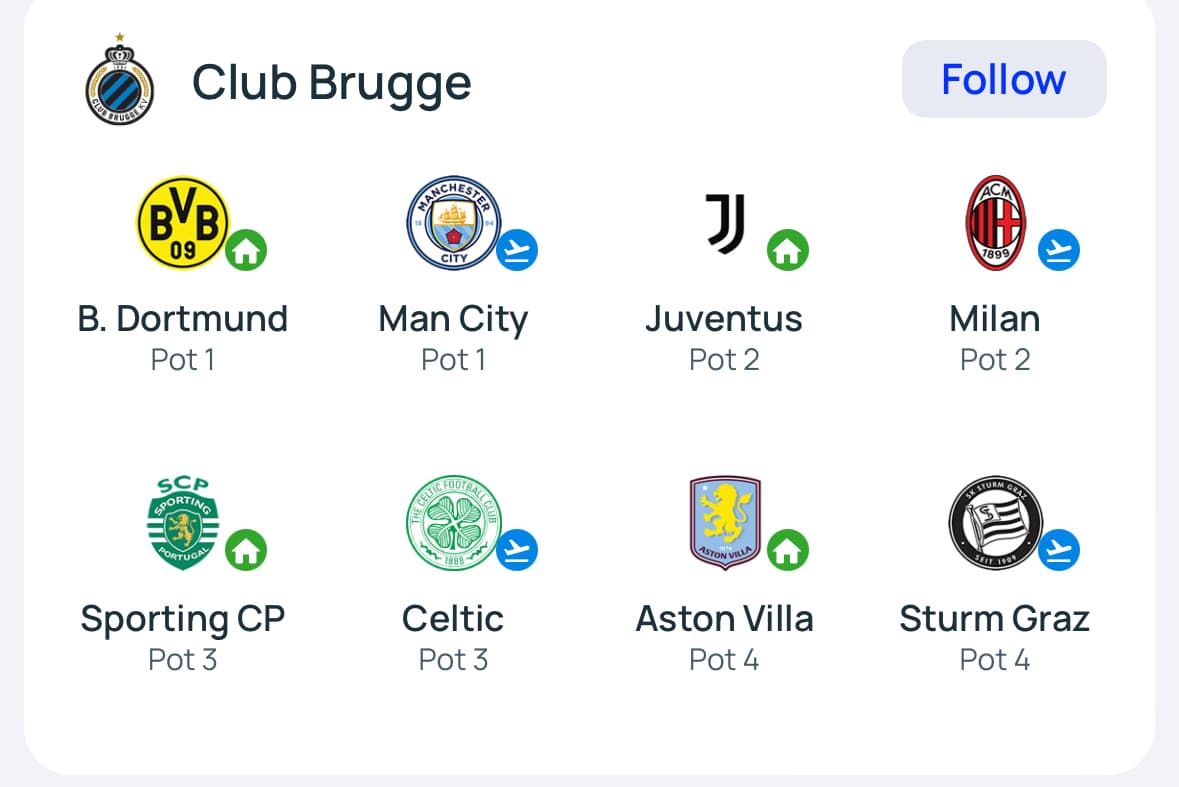The width and height of the screenshot is (1179, 787).
Task: Click the away plane badge beside Milan
Action: coord(1059,250)
